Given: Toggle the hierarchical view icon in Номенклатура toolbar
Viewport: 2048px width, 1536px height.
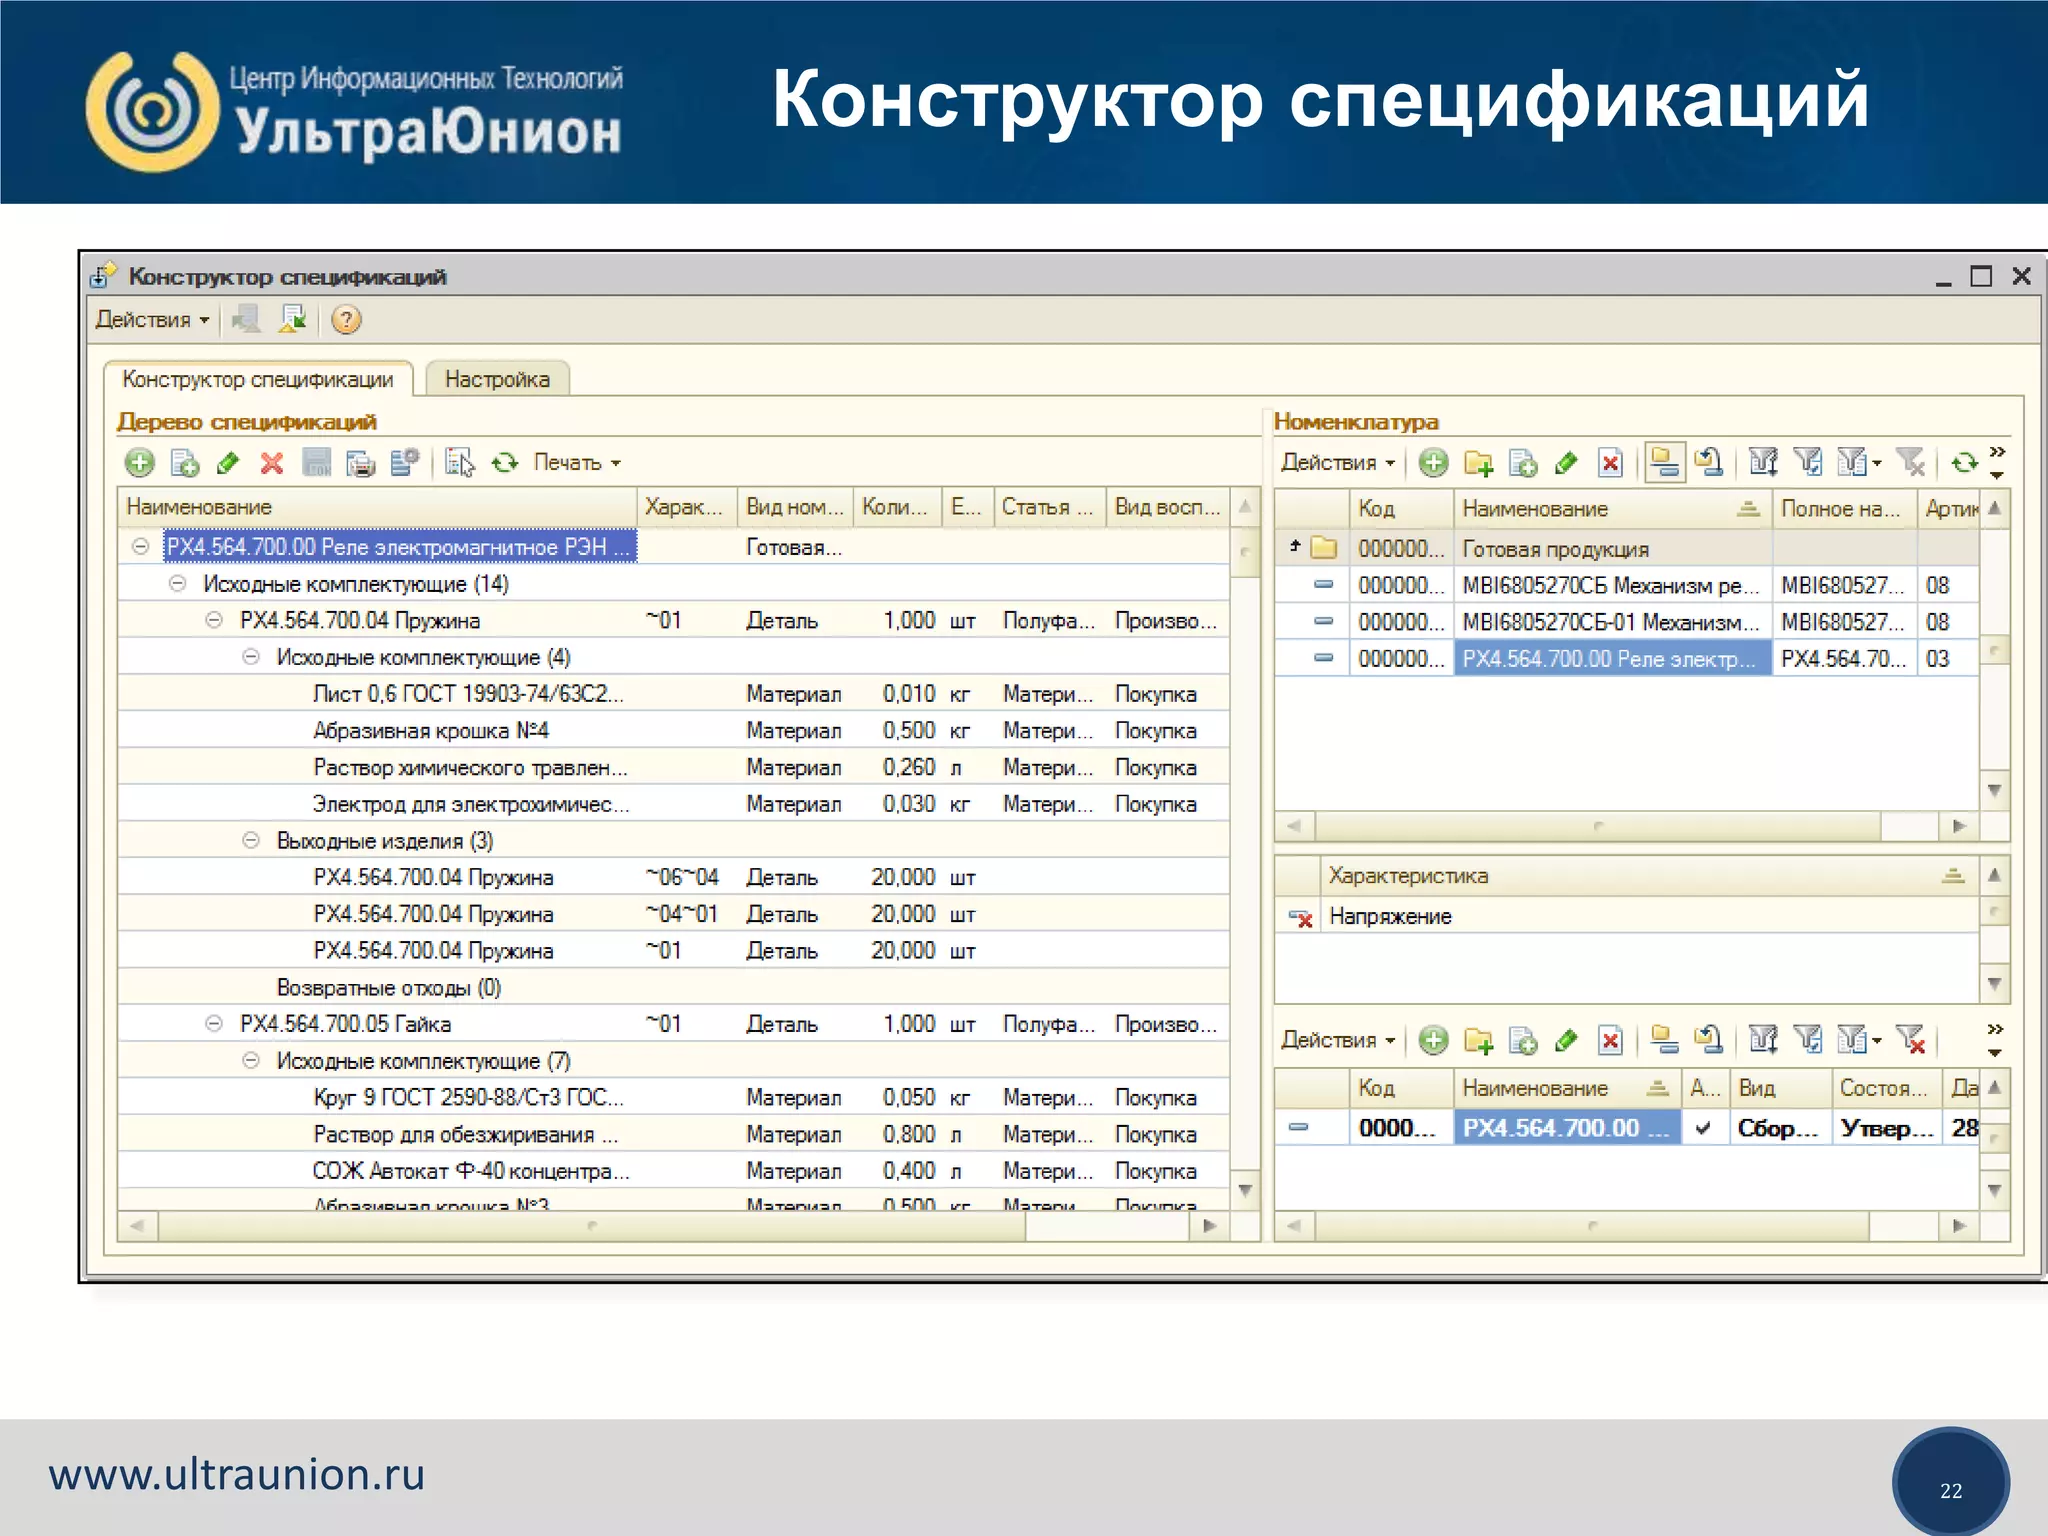Looking at the screenshot, I should pyautogui.click(x=1665, y=463).
